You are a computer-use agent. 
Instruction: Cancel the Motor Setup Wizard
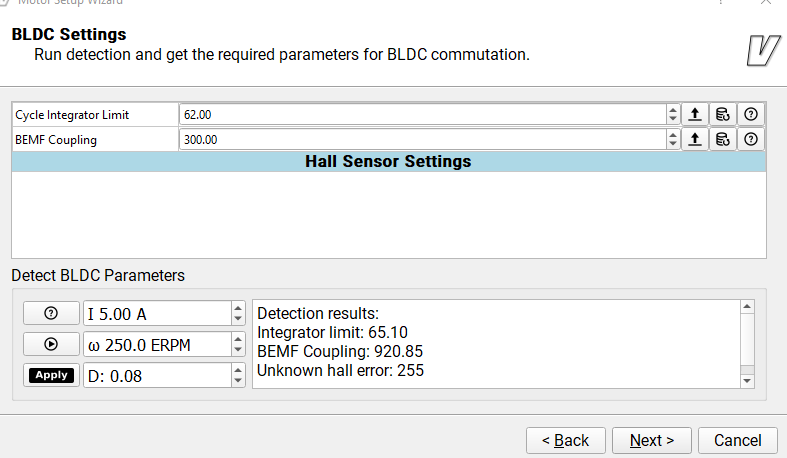(x=738, y=440)
